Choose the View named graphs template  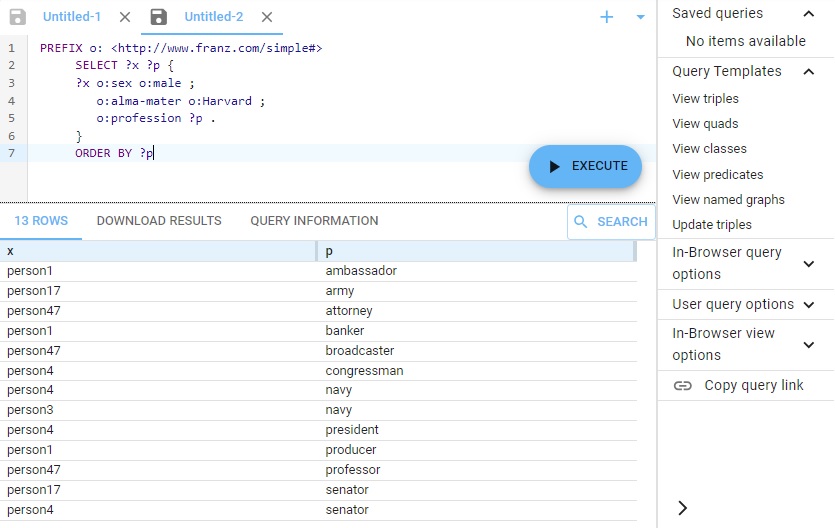click(x=728, y=200)
